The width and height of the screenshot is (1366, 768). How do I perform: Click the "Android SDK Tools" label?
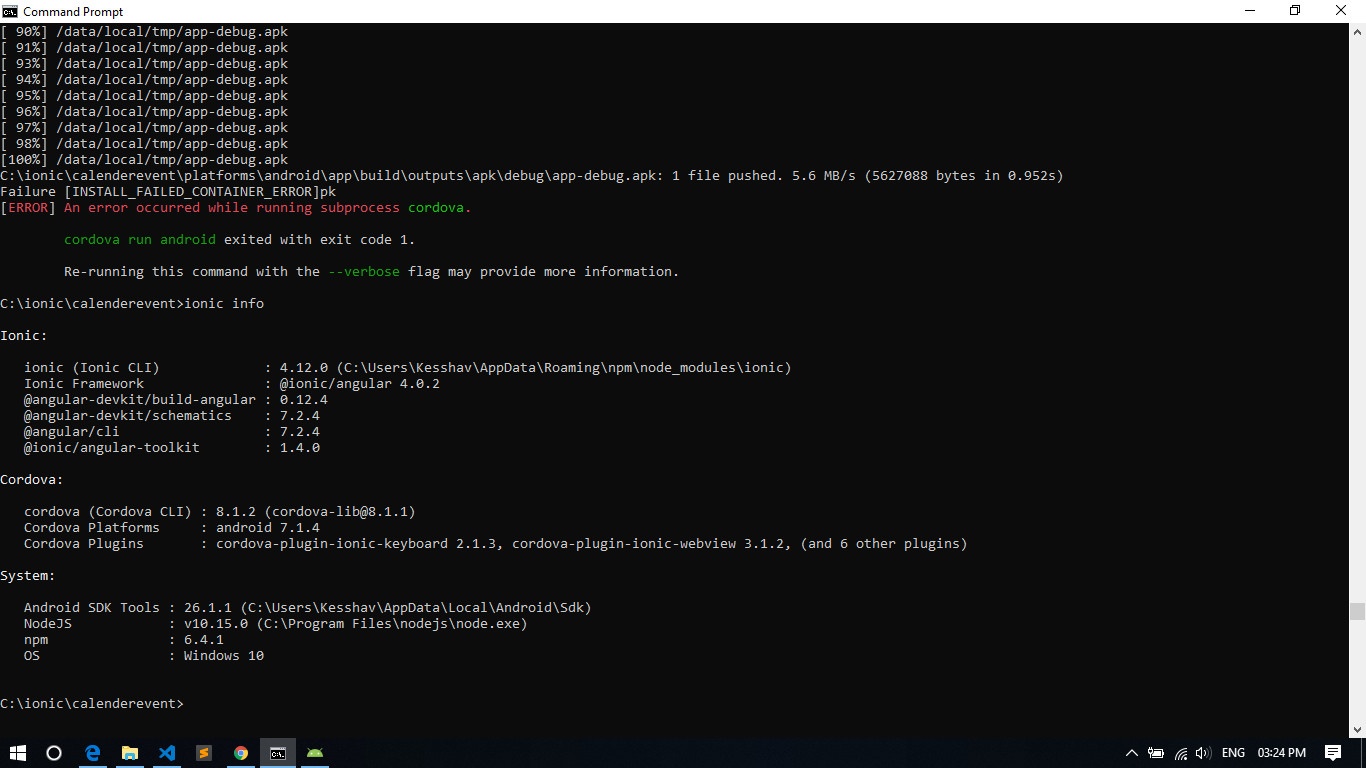click(x=92, y=608)
